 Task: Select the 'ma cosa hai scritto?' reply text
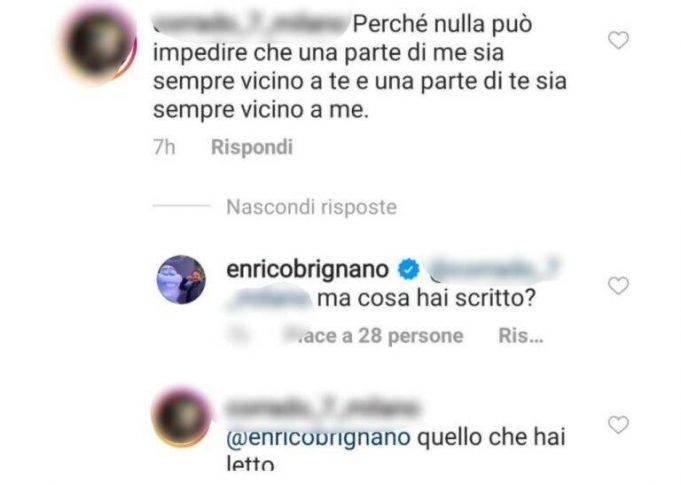426,298
